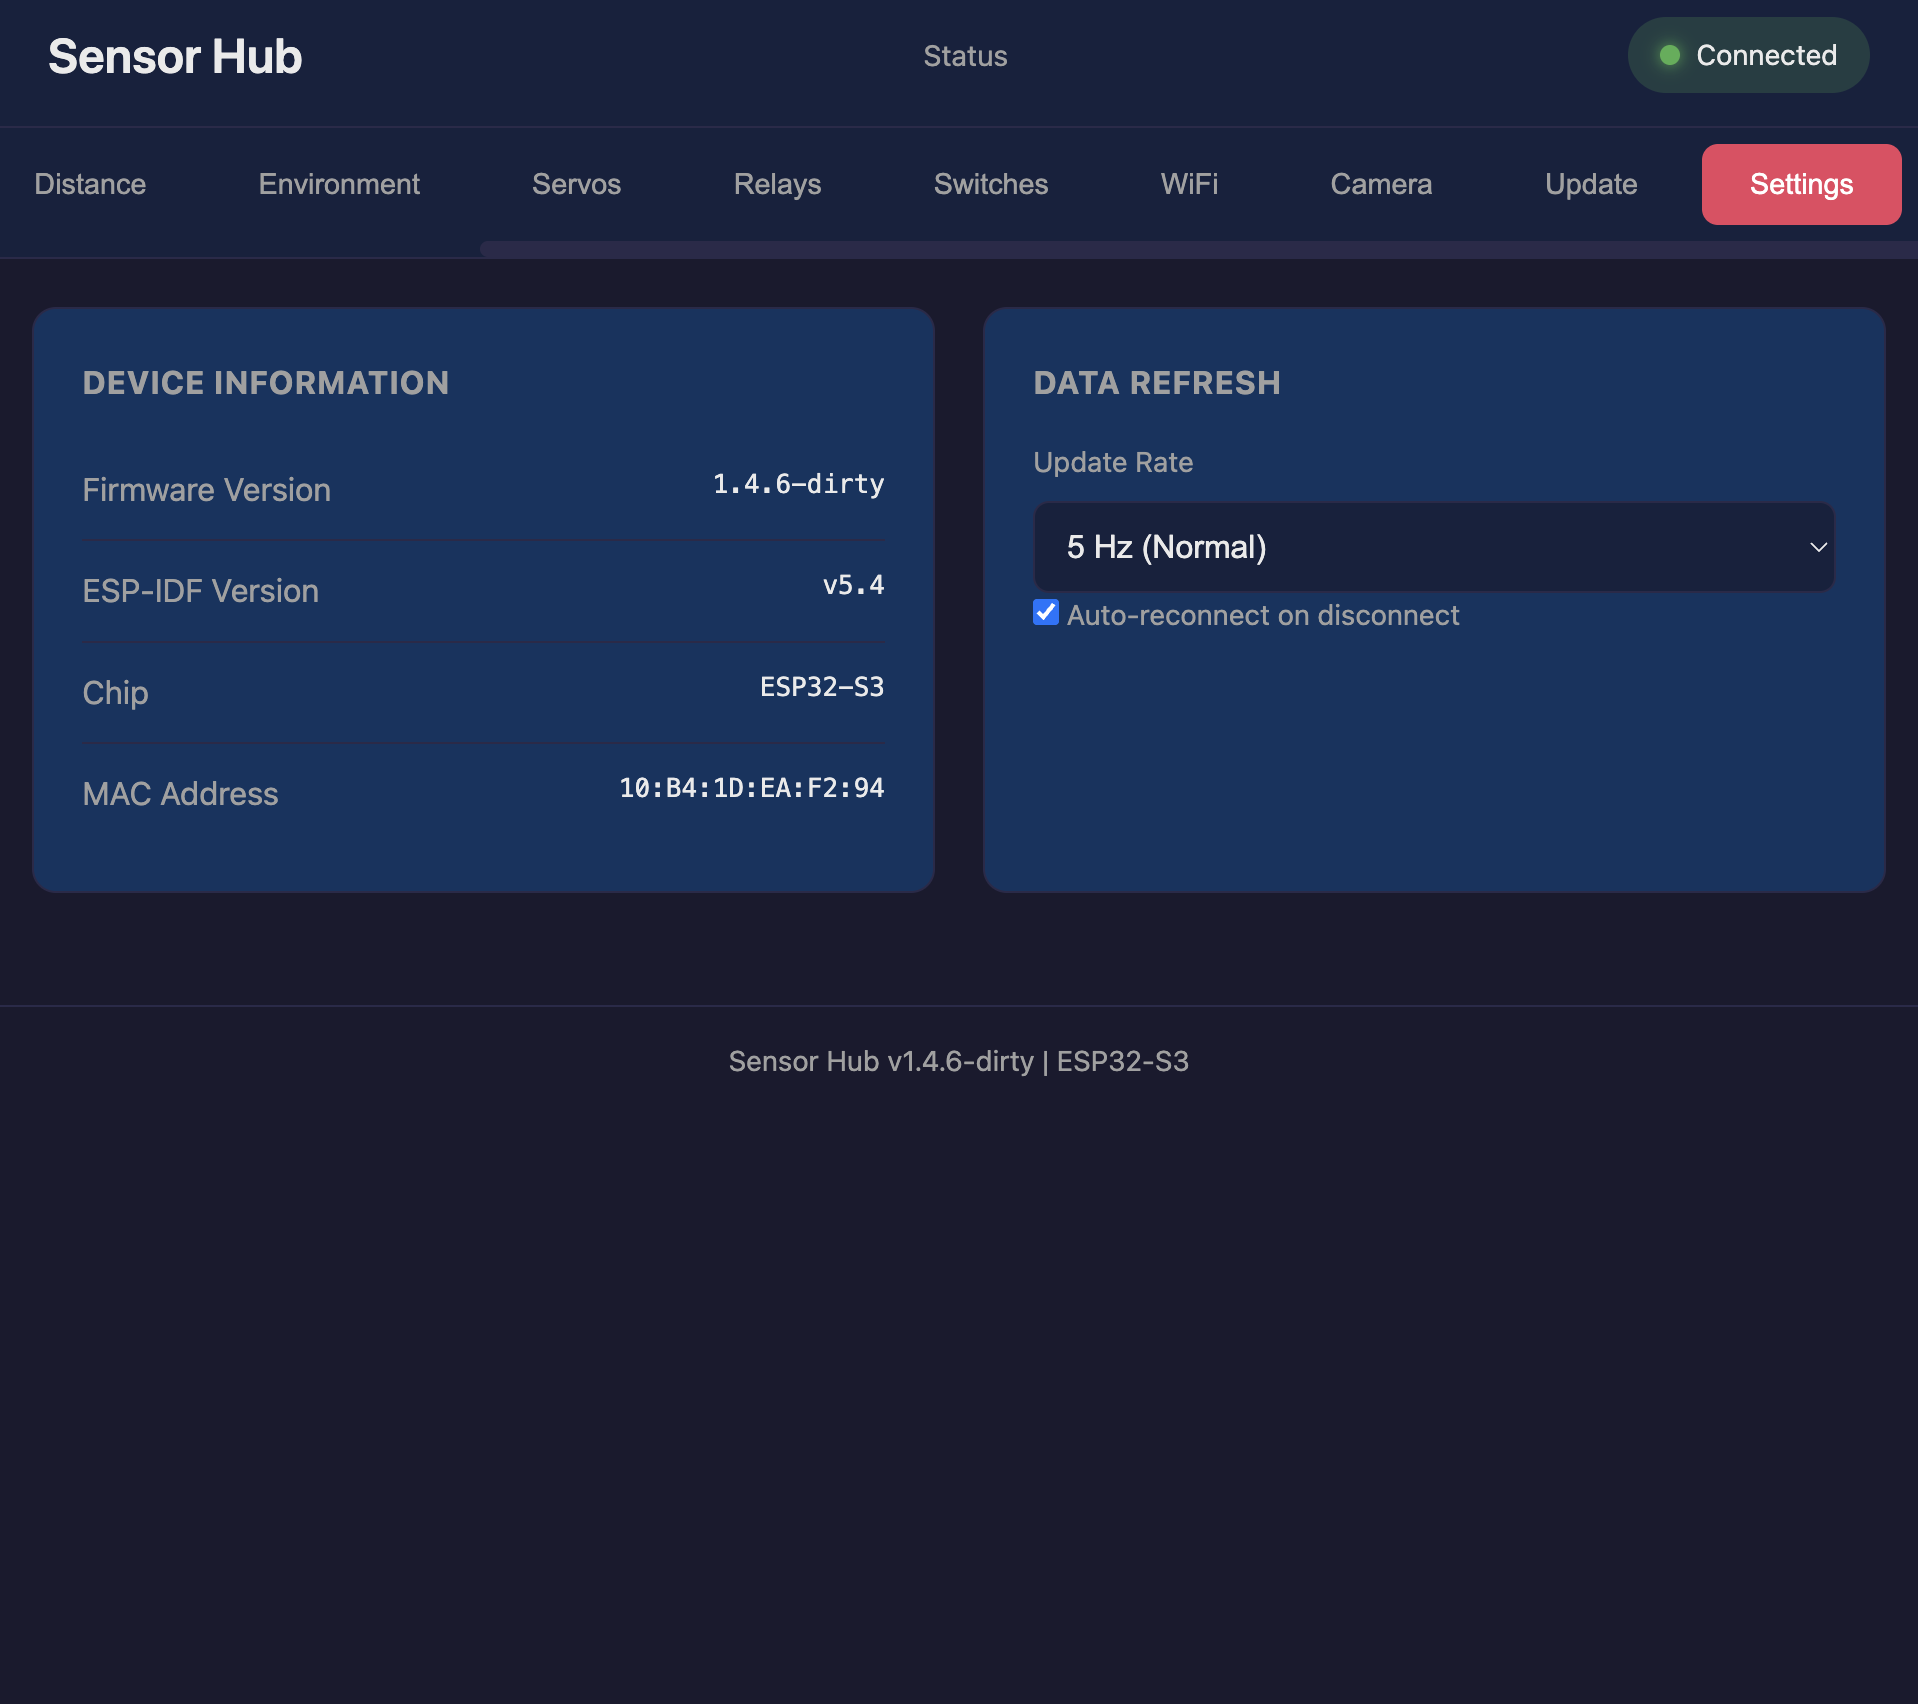Click the Status header text
The image size is (1918, 1704).
[x=965, y=56]
